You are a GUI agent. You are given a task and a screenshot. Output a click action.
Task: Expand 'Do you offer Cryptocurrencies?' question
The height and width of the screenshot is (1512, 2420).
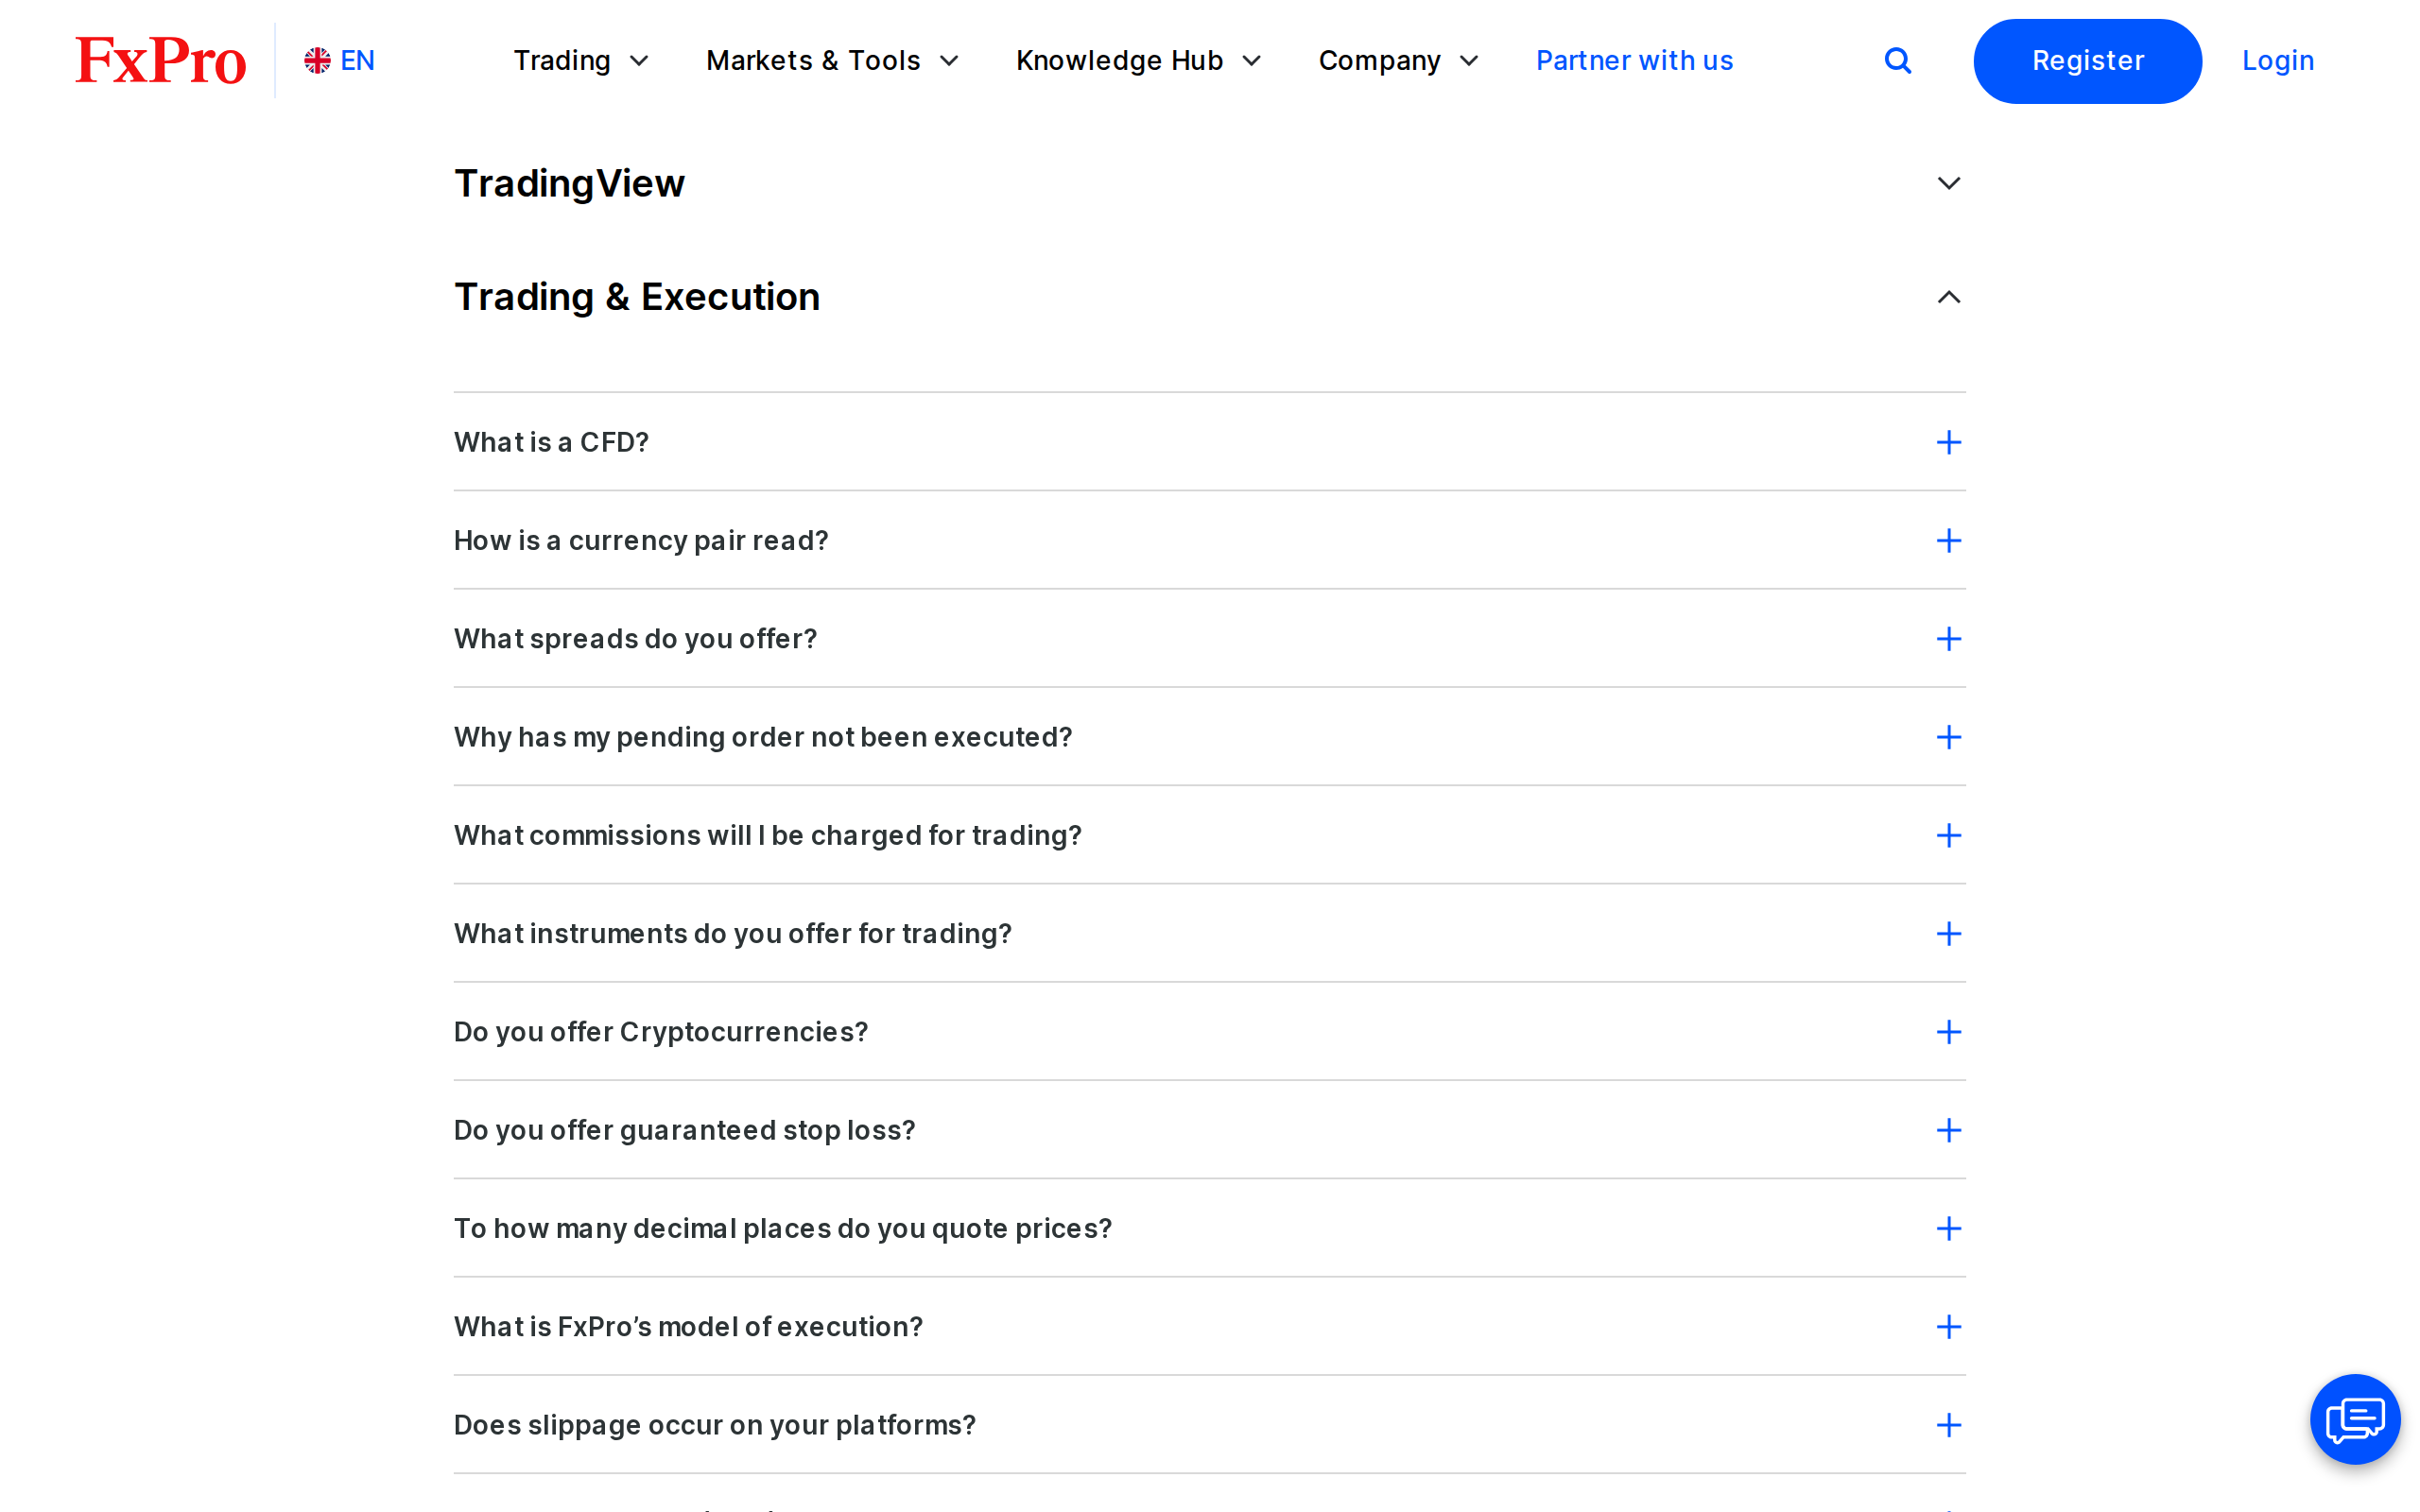click(x=1209, y=1032)
